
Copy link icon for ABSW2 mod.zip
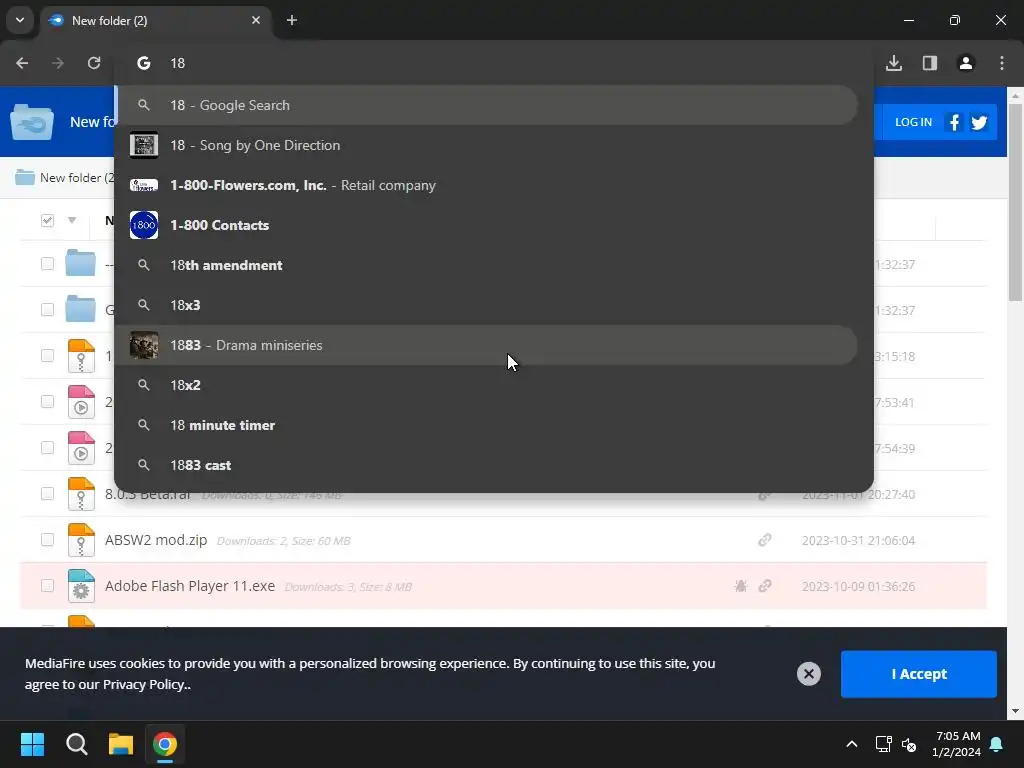[x=765, y=540]
